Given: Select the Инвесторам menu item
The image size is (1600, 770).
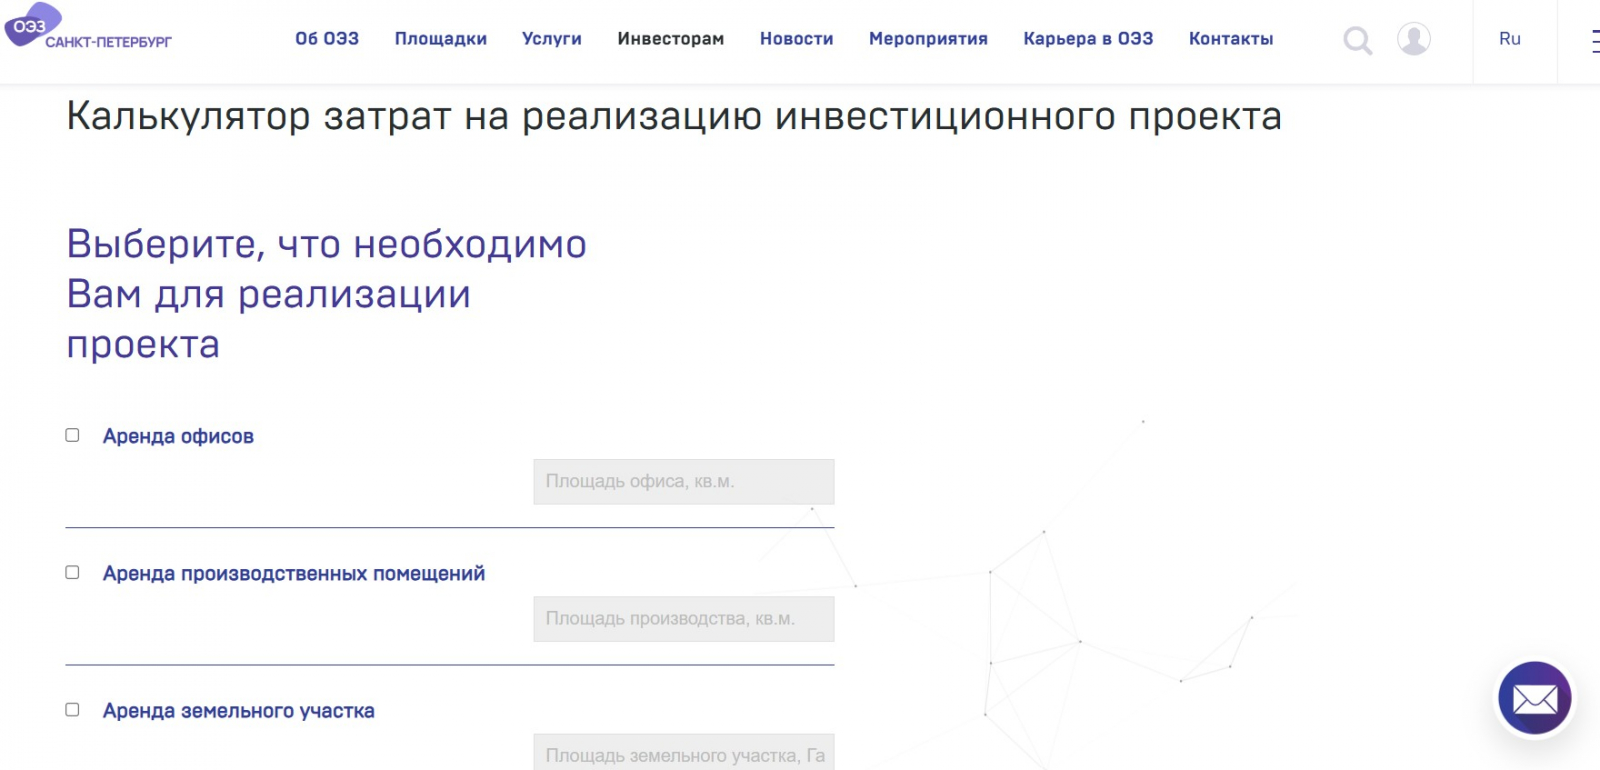Looking at the screenshot, I should click(671, 39).
